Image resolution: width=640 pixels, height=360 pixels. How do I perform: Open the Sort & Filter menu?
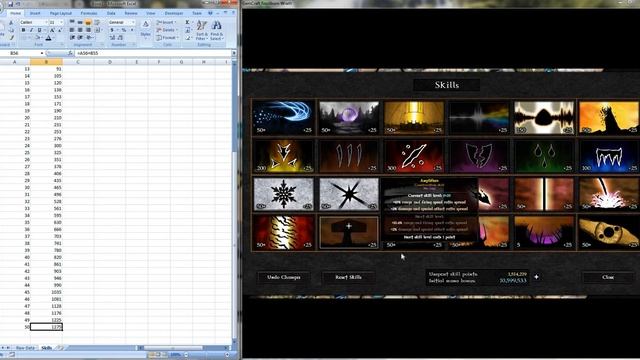pos(202,30)
